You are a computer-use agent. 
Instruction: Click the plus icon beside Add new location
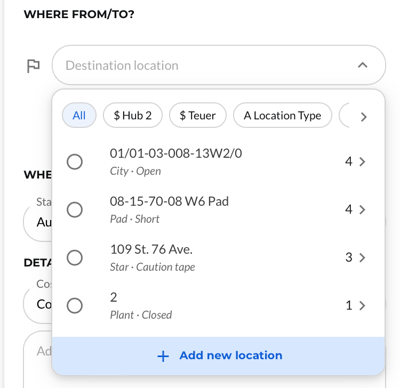(x=163, y=356)
